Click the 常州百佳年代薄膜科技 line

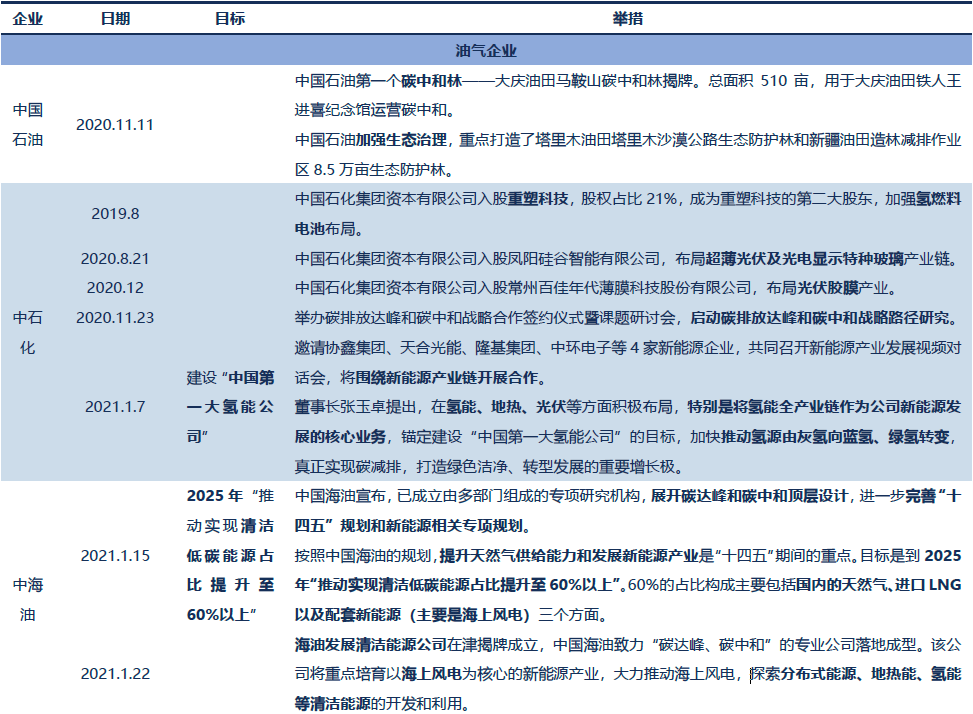(596, 288)
